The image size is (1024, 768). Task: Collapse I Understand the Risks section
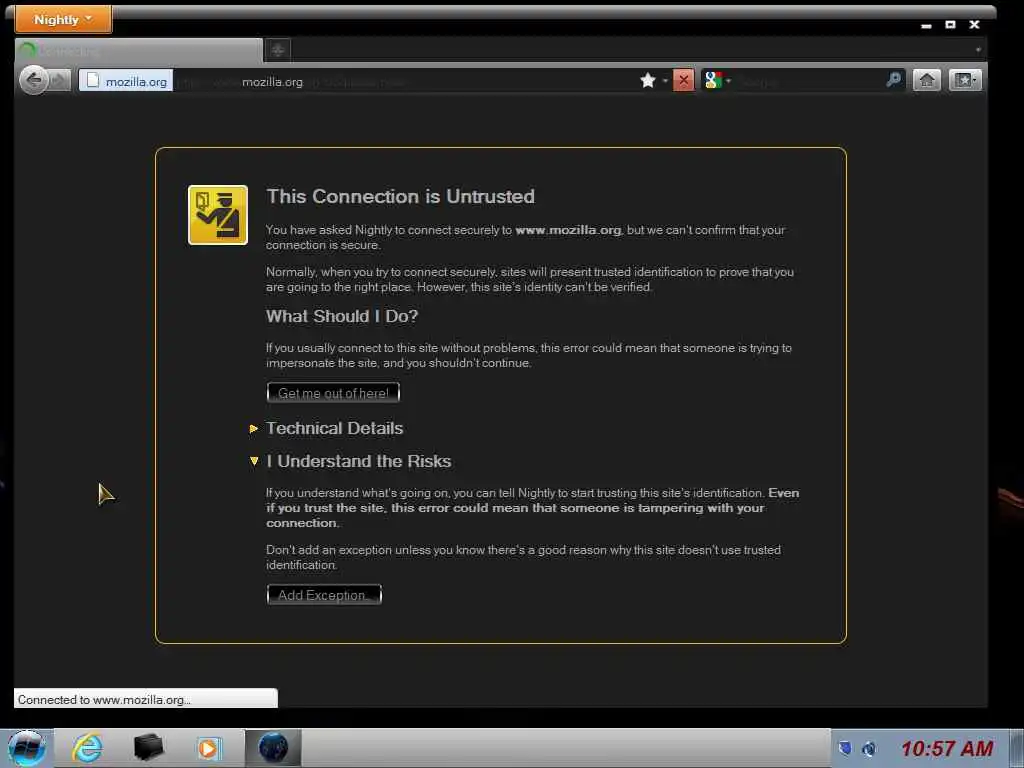[358, 461]
